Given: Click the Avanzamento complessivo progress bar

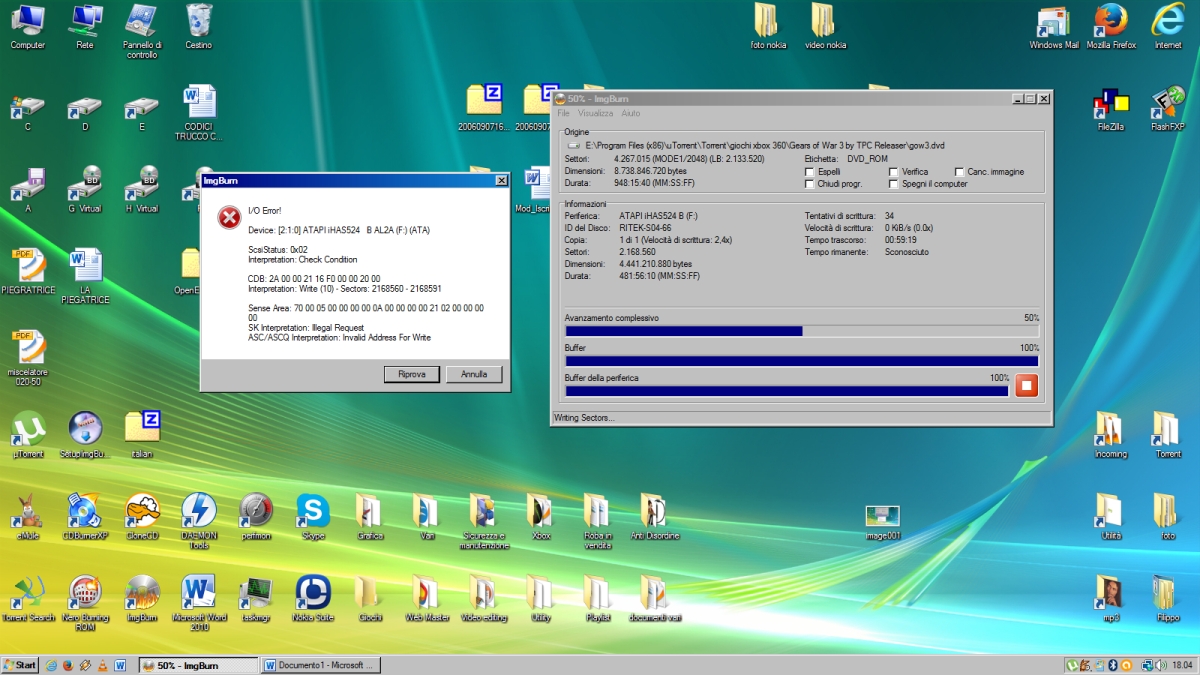Looking at the screenshot, I should (802, 331).
